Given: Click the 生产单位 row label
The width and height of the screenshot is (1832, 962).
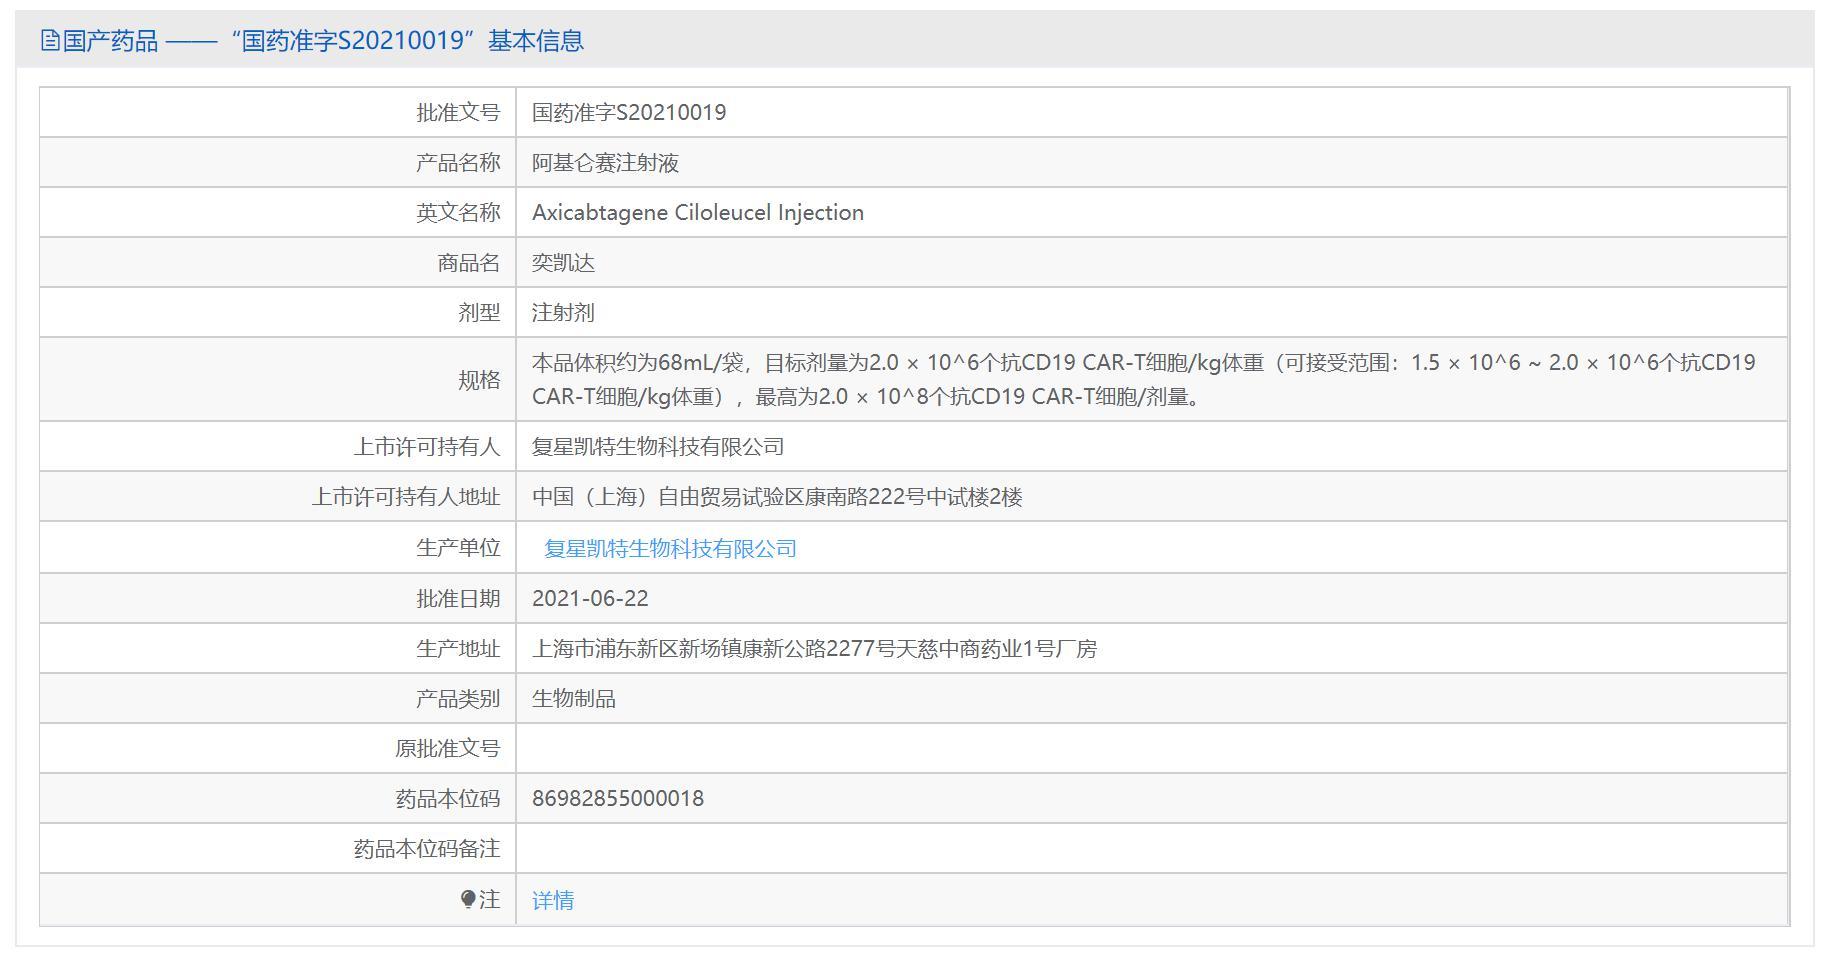Looking at the screenshot, I should point(458,548).
